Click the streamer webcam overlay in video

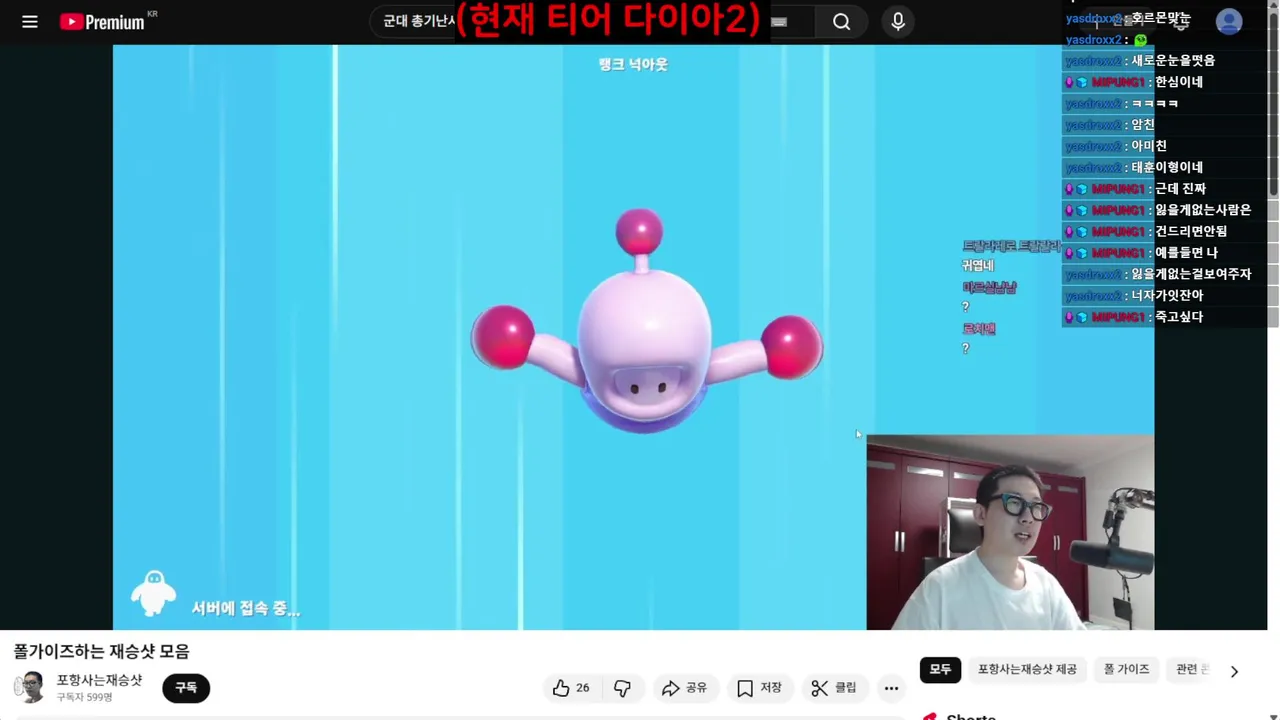tap(1010, 532)
